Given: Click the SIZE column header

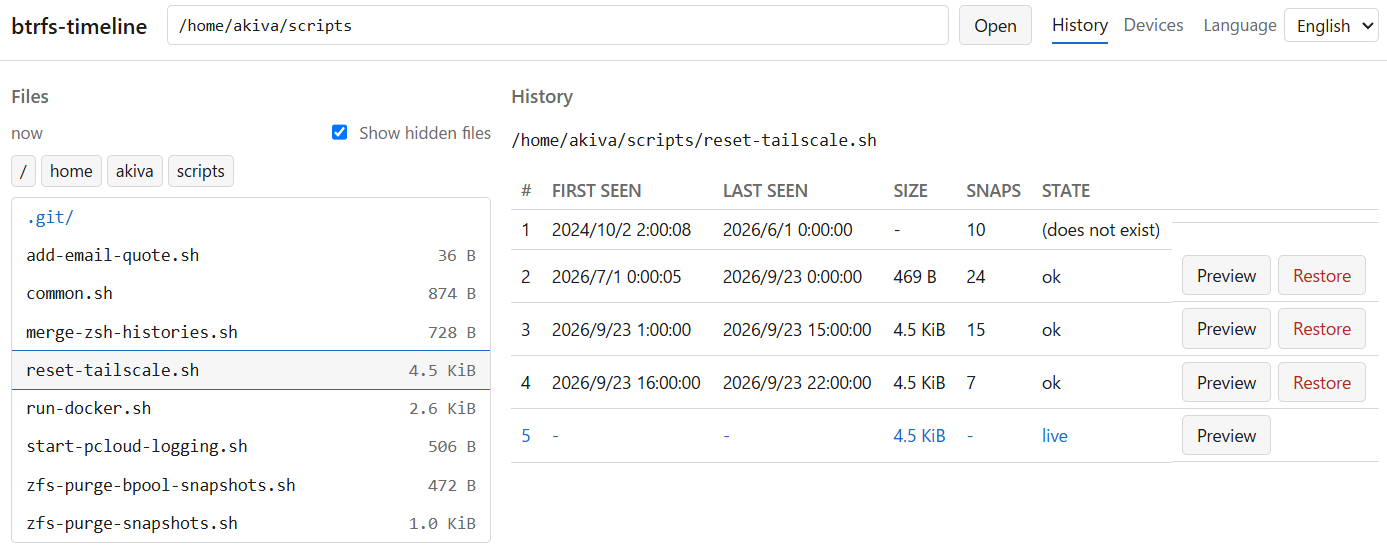Looking at the screenshot, I should point(911,191).
